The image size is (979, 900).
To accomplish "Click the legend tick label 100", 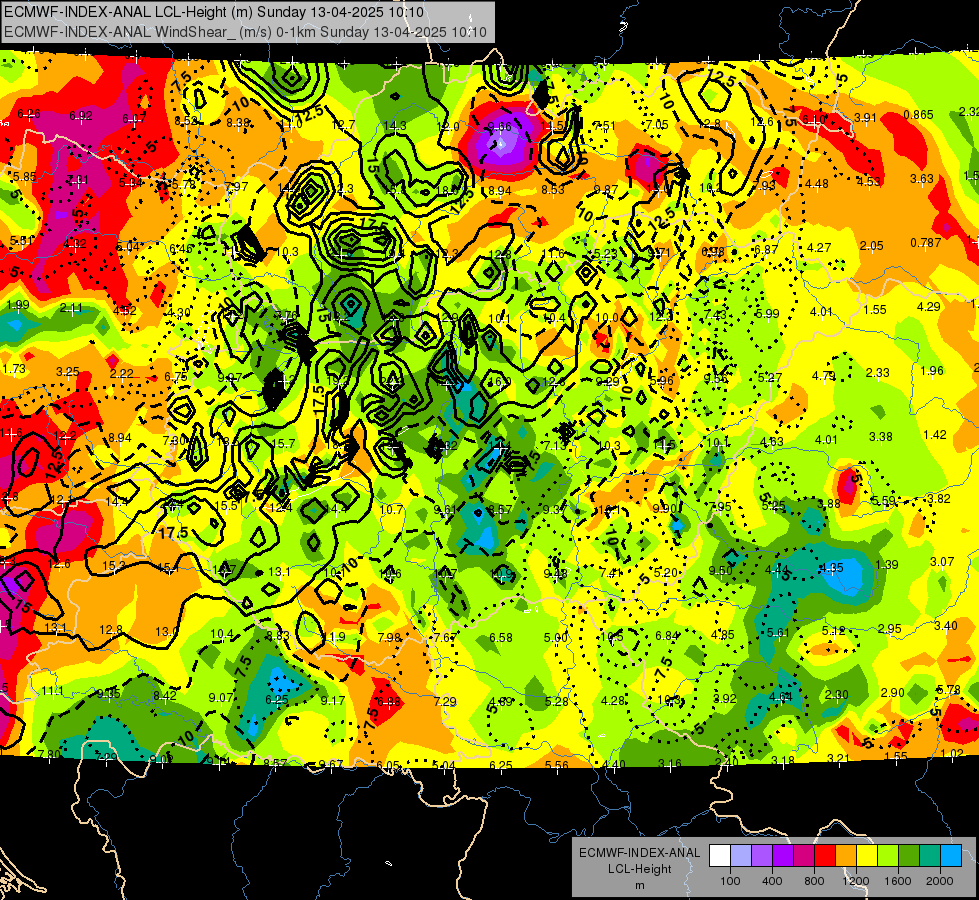I will click(730, 881).
